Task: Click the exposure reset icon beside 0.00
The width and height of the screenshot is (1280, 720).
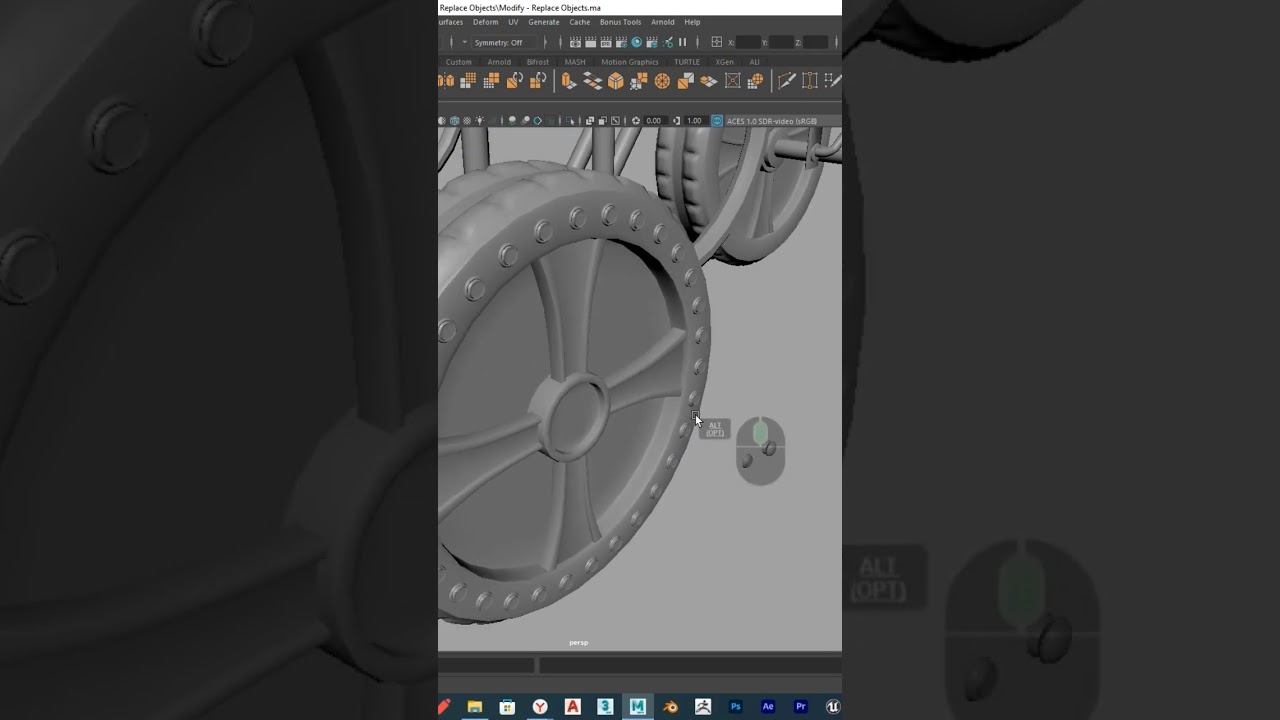Action: pos(636,121)
